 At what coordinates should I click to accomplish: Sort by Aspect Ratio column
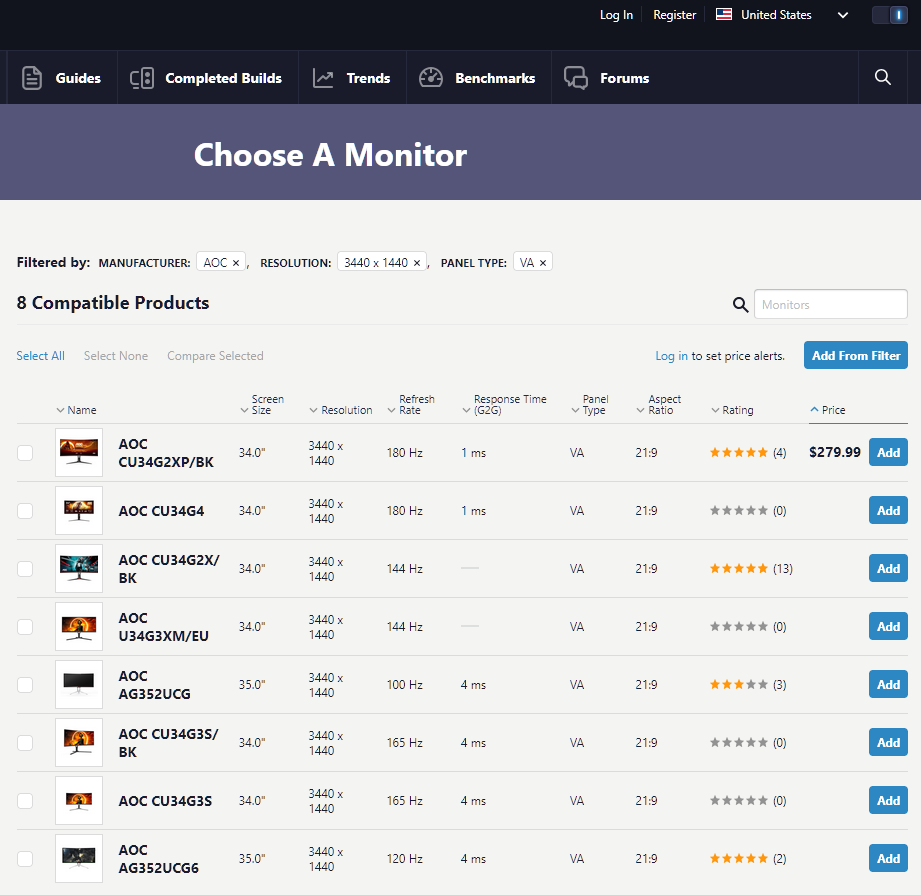click(x=659, y=405)
